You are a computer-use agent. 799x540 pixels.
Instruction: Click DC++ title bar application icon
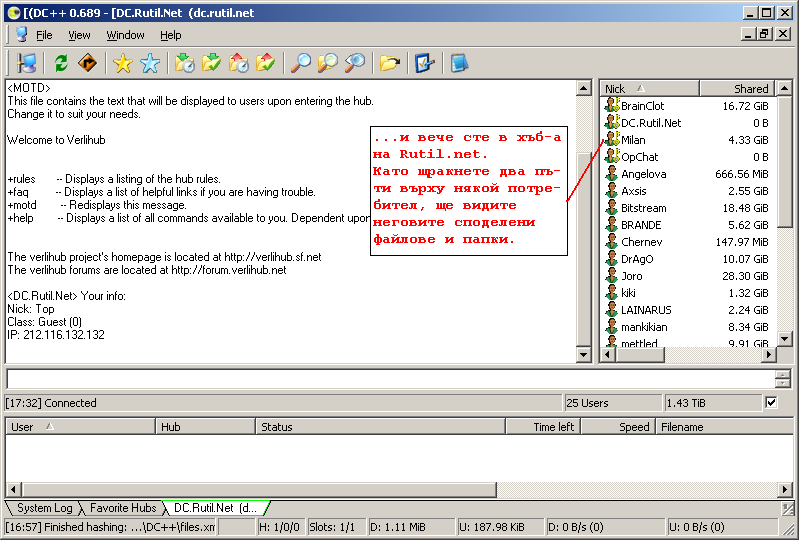[14, 13]
